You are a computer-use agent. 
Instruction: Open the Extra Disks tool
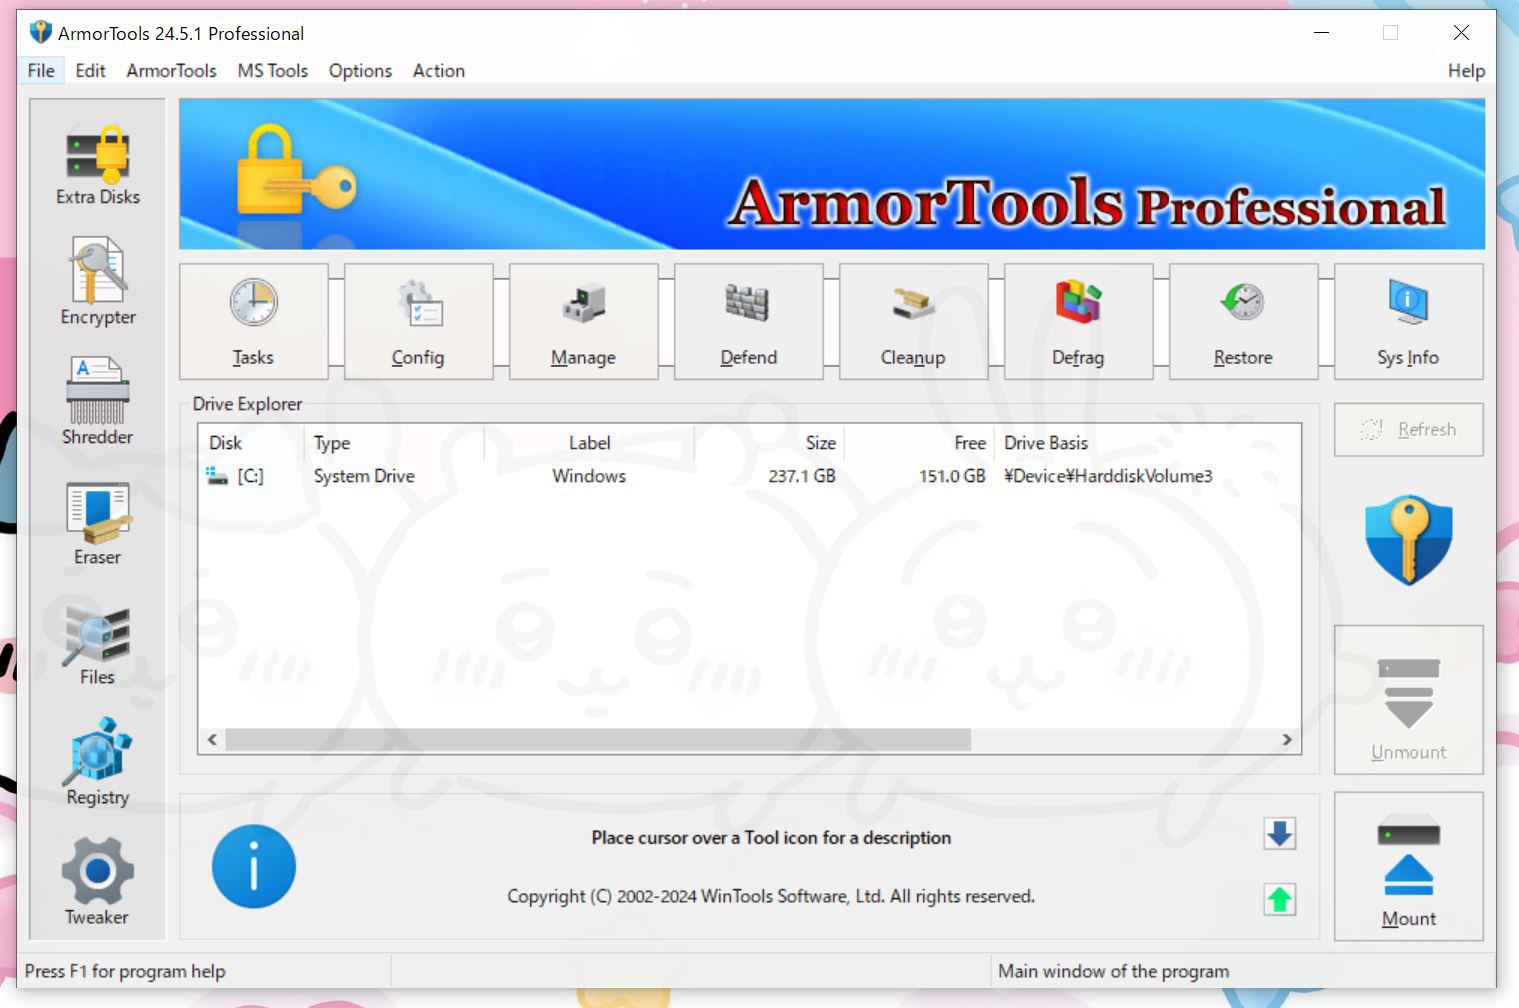pos(98,165)
